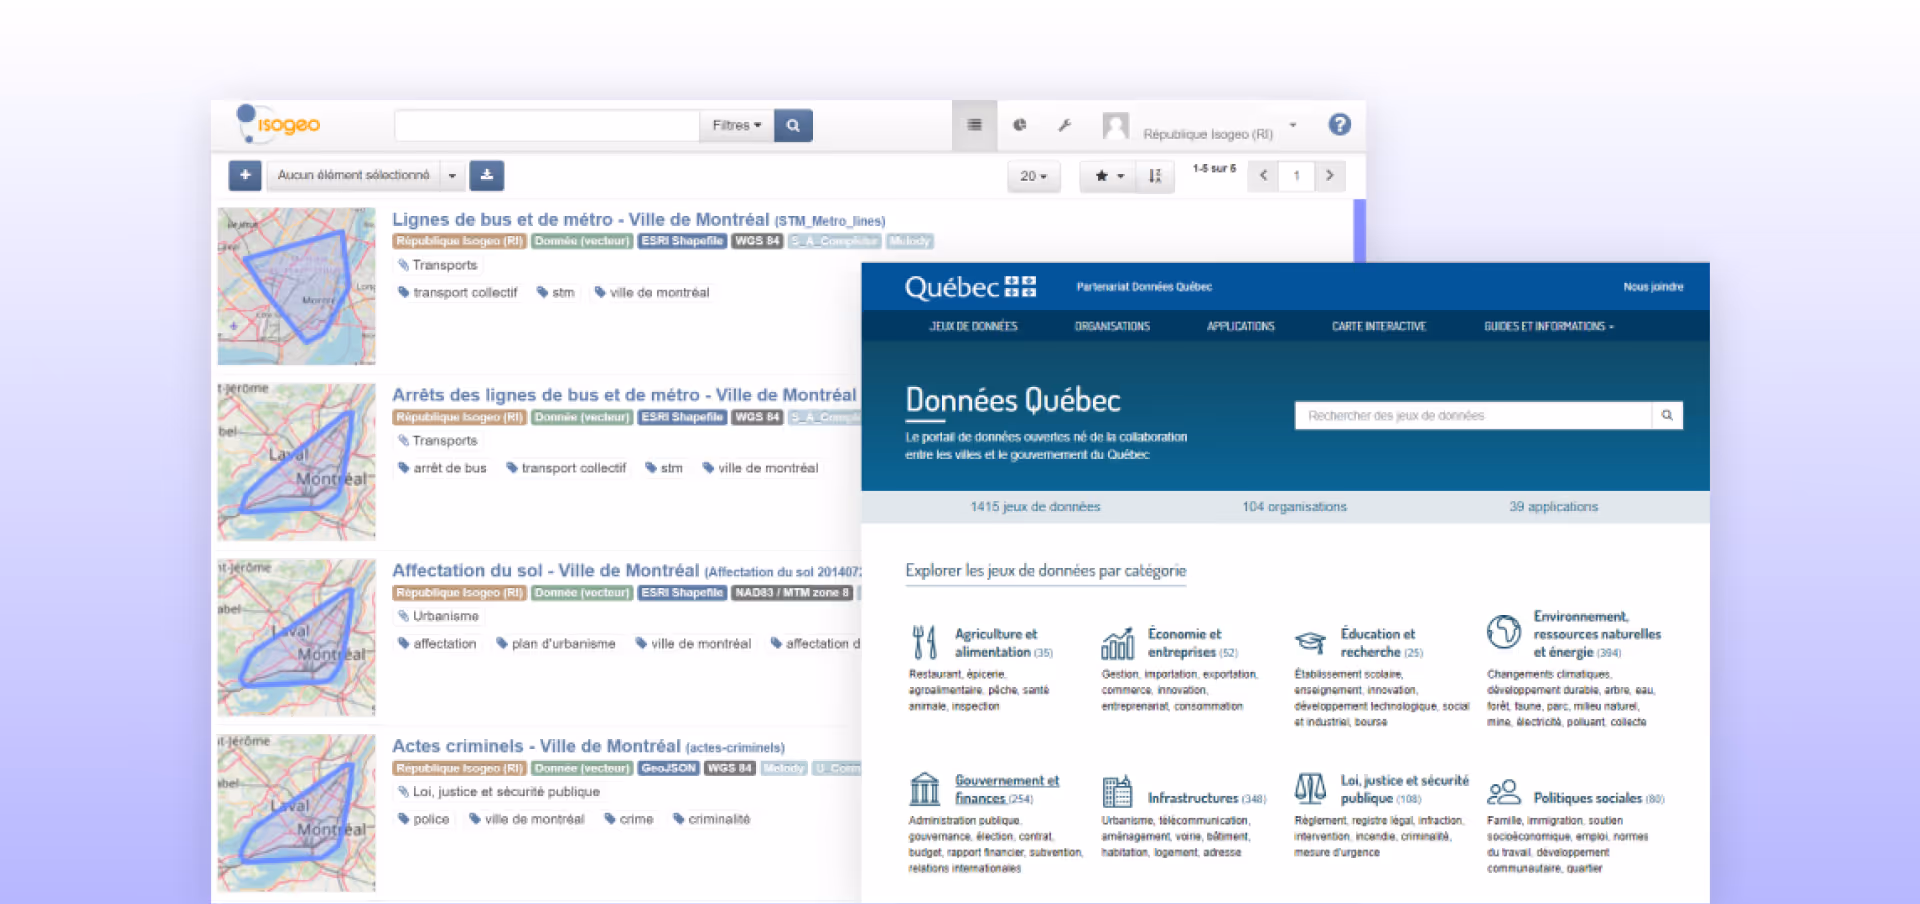
Task: Click the page number field
Action: pos(1296,176)
